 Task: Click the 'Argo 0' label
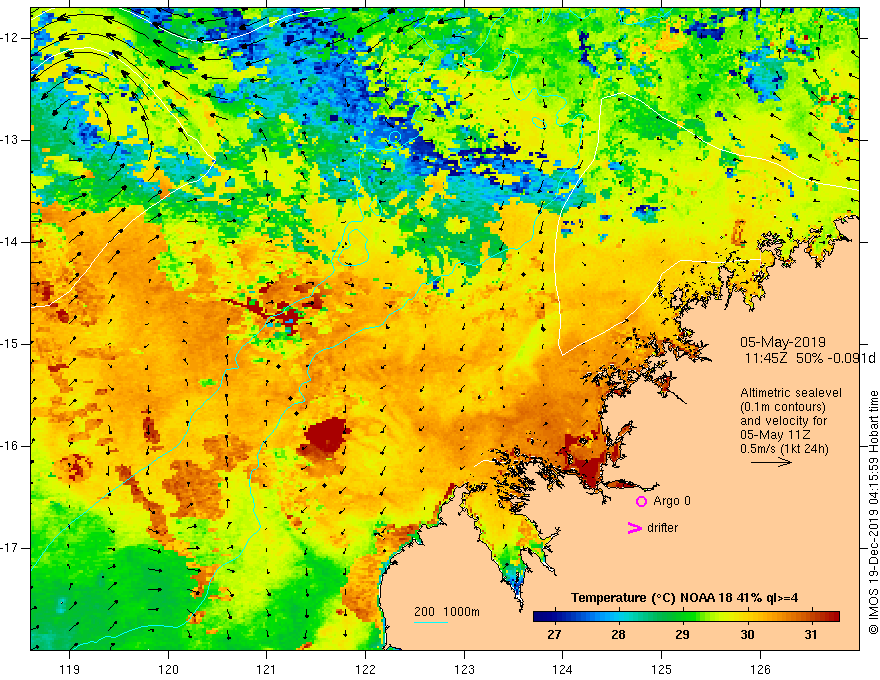click(x=672, y=500)
